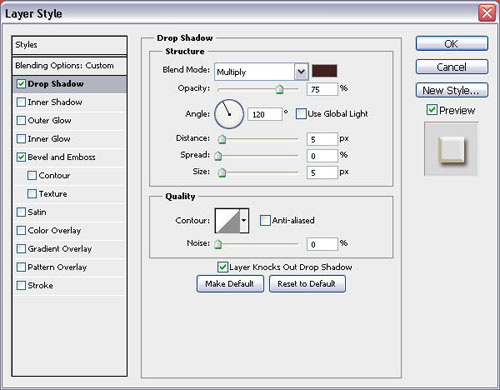Screen dimensions: 500x390
Task: Click the Multiply blend mode combo box
Action: click(261, 72)
